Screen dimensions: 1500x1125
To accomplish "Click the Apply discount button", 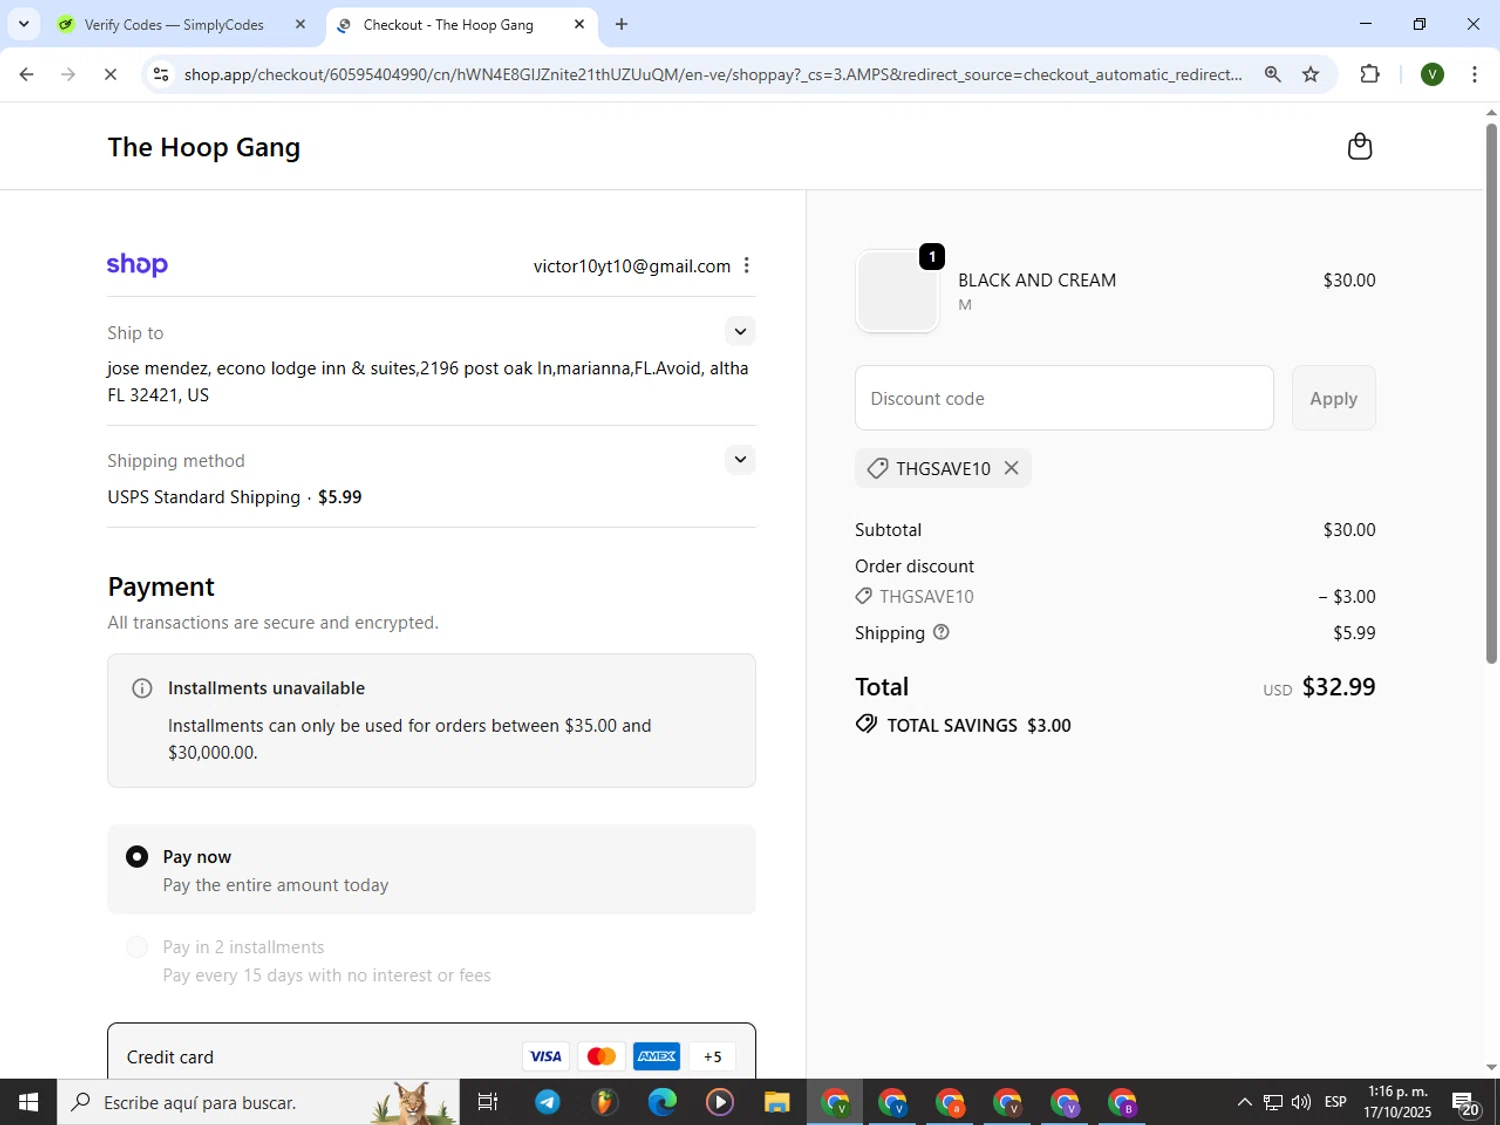I will tap(1333, 398).
